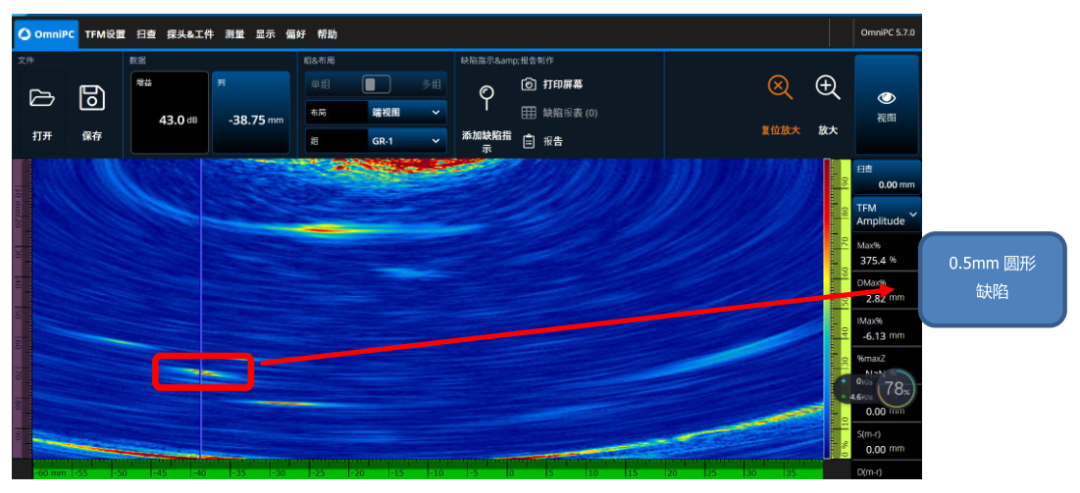Click the 视图 eye button
1080x493 pixels.
pos(886,104)
